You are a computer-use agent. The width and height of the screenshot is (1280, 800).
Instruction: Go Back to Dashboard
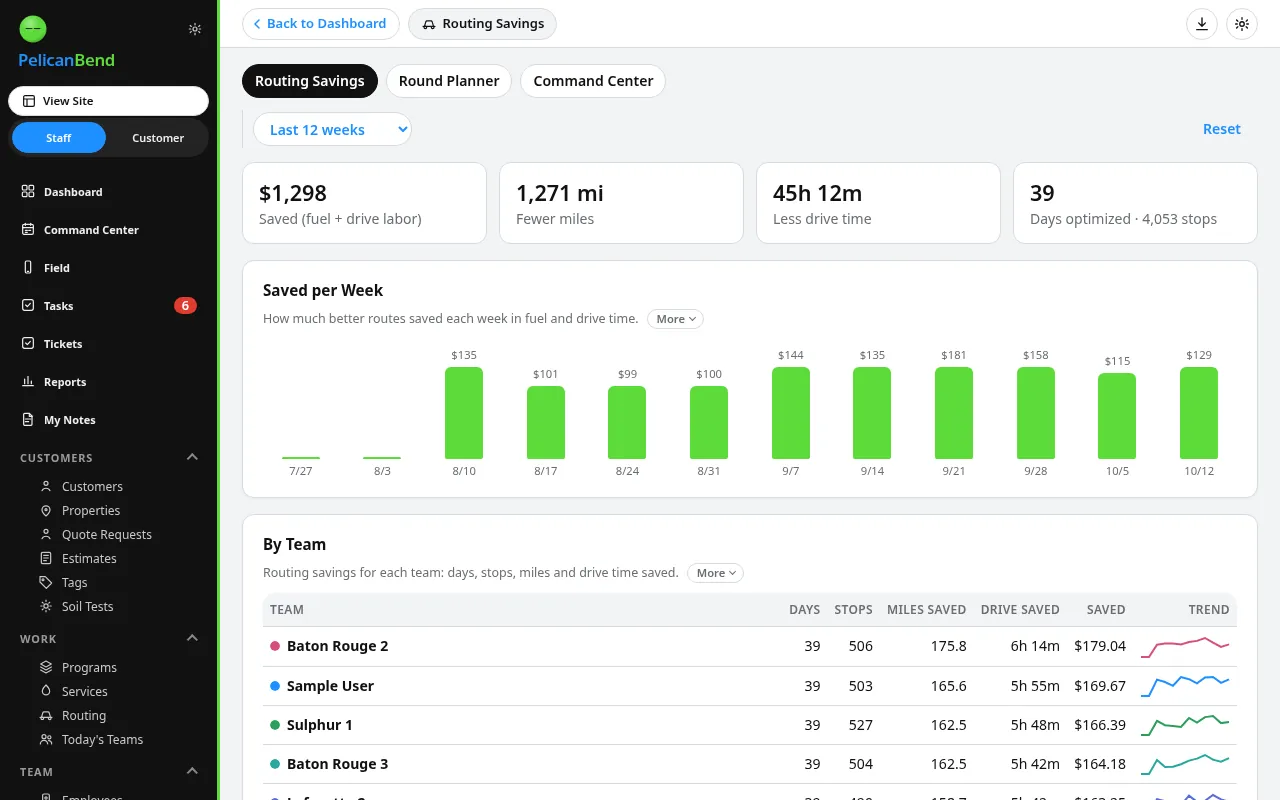click(320, 24)
